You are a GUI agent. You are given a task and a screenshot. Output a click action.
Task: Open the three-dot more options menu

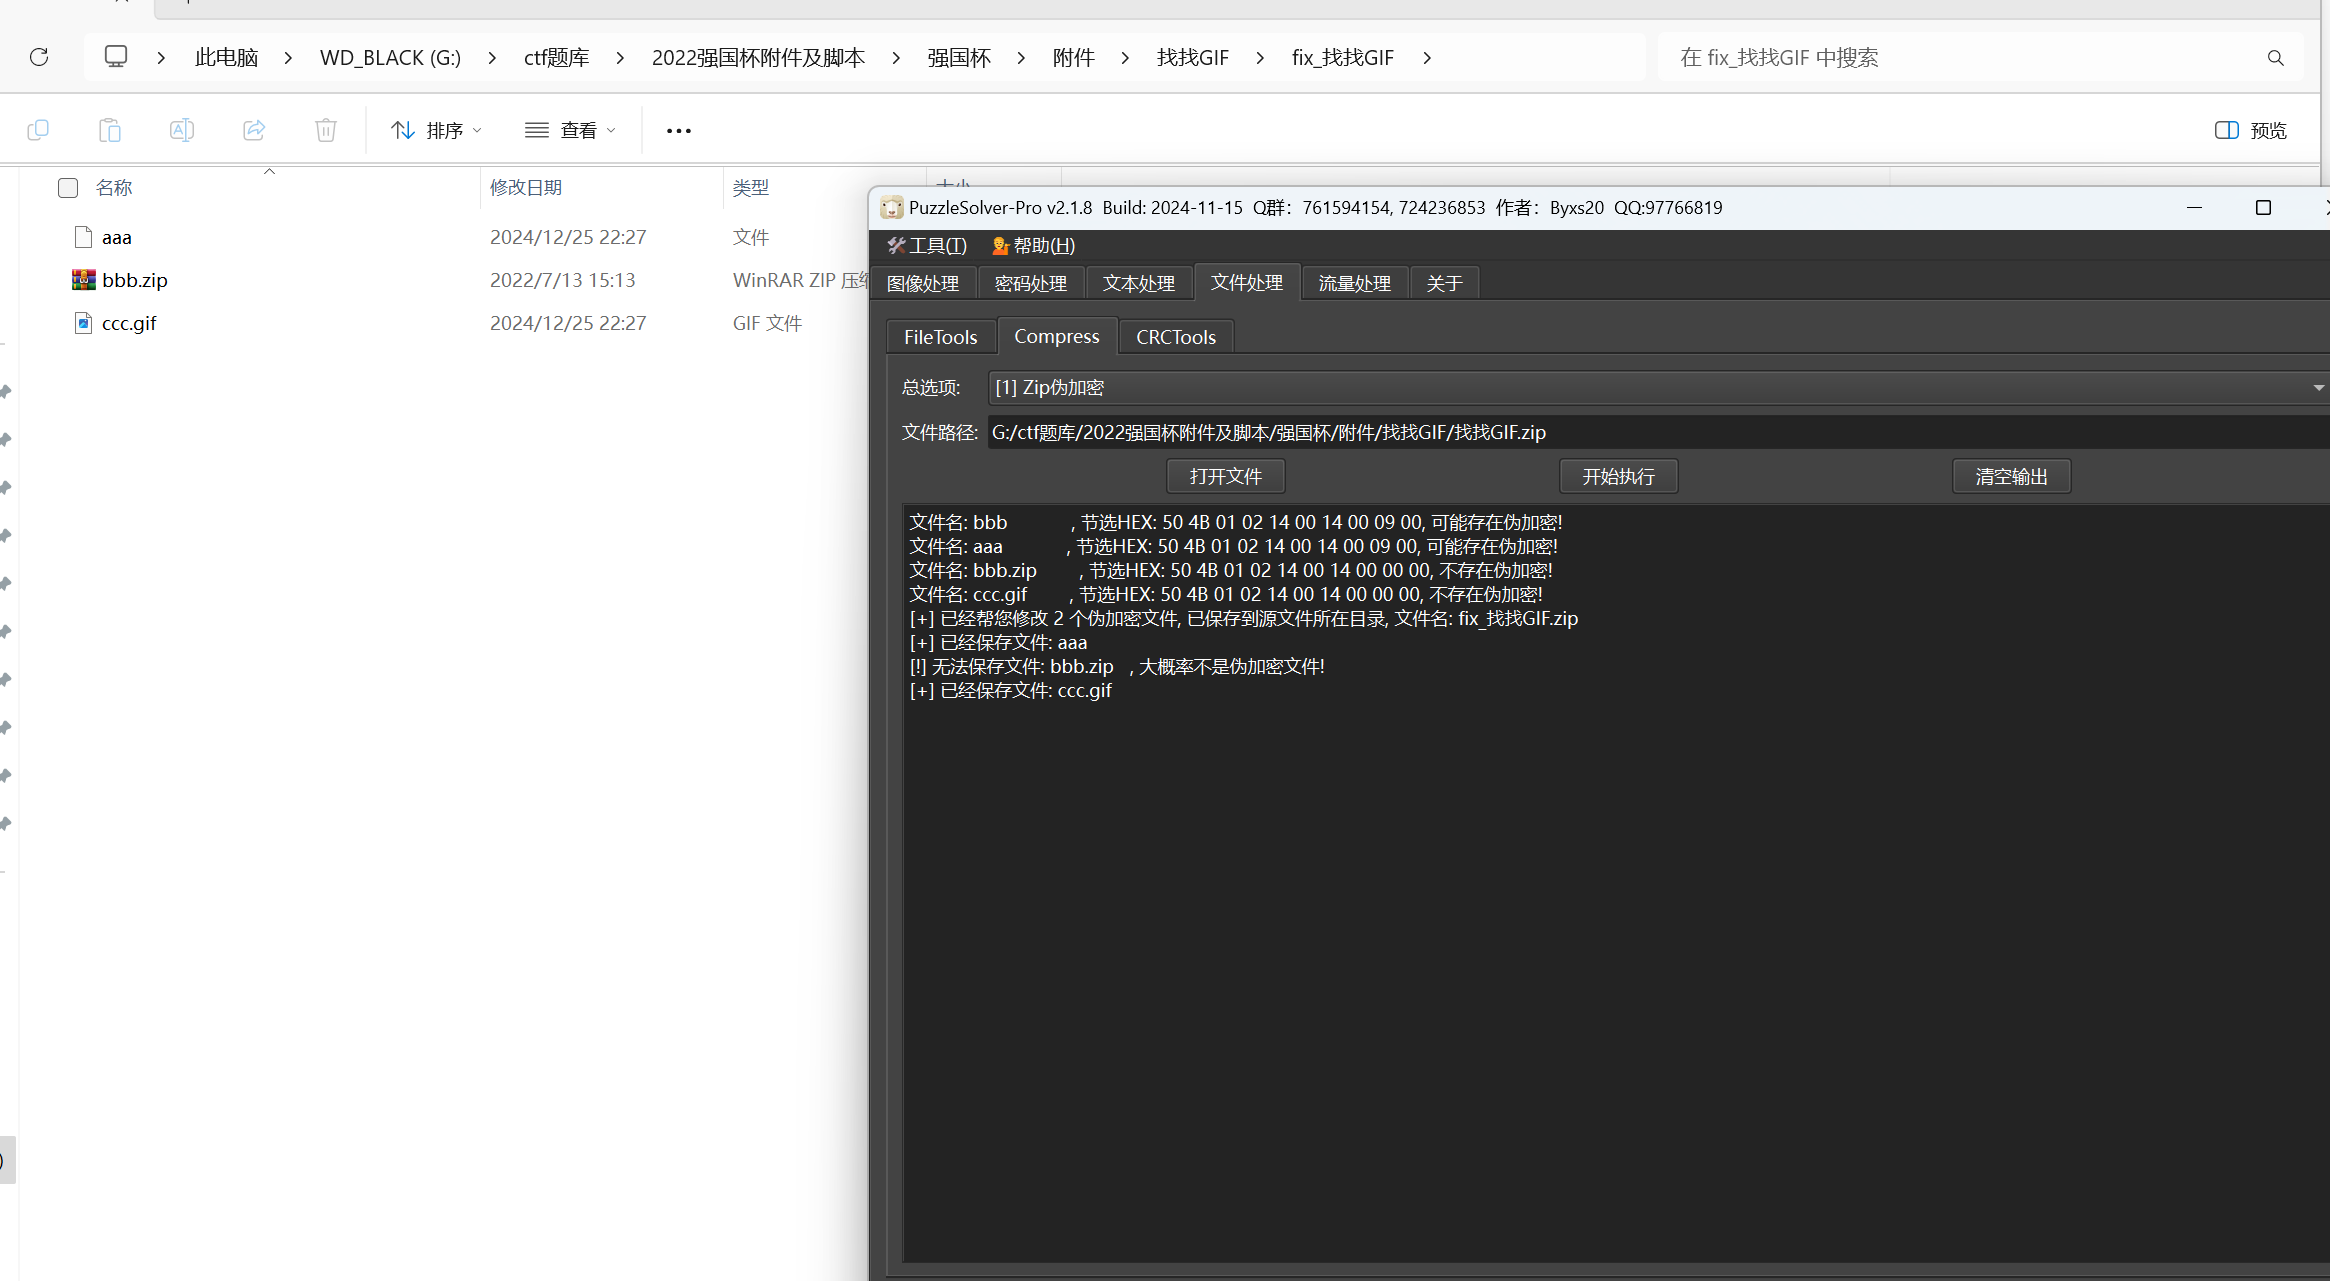pyautogui.click(x=679, y=131)
